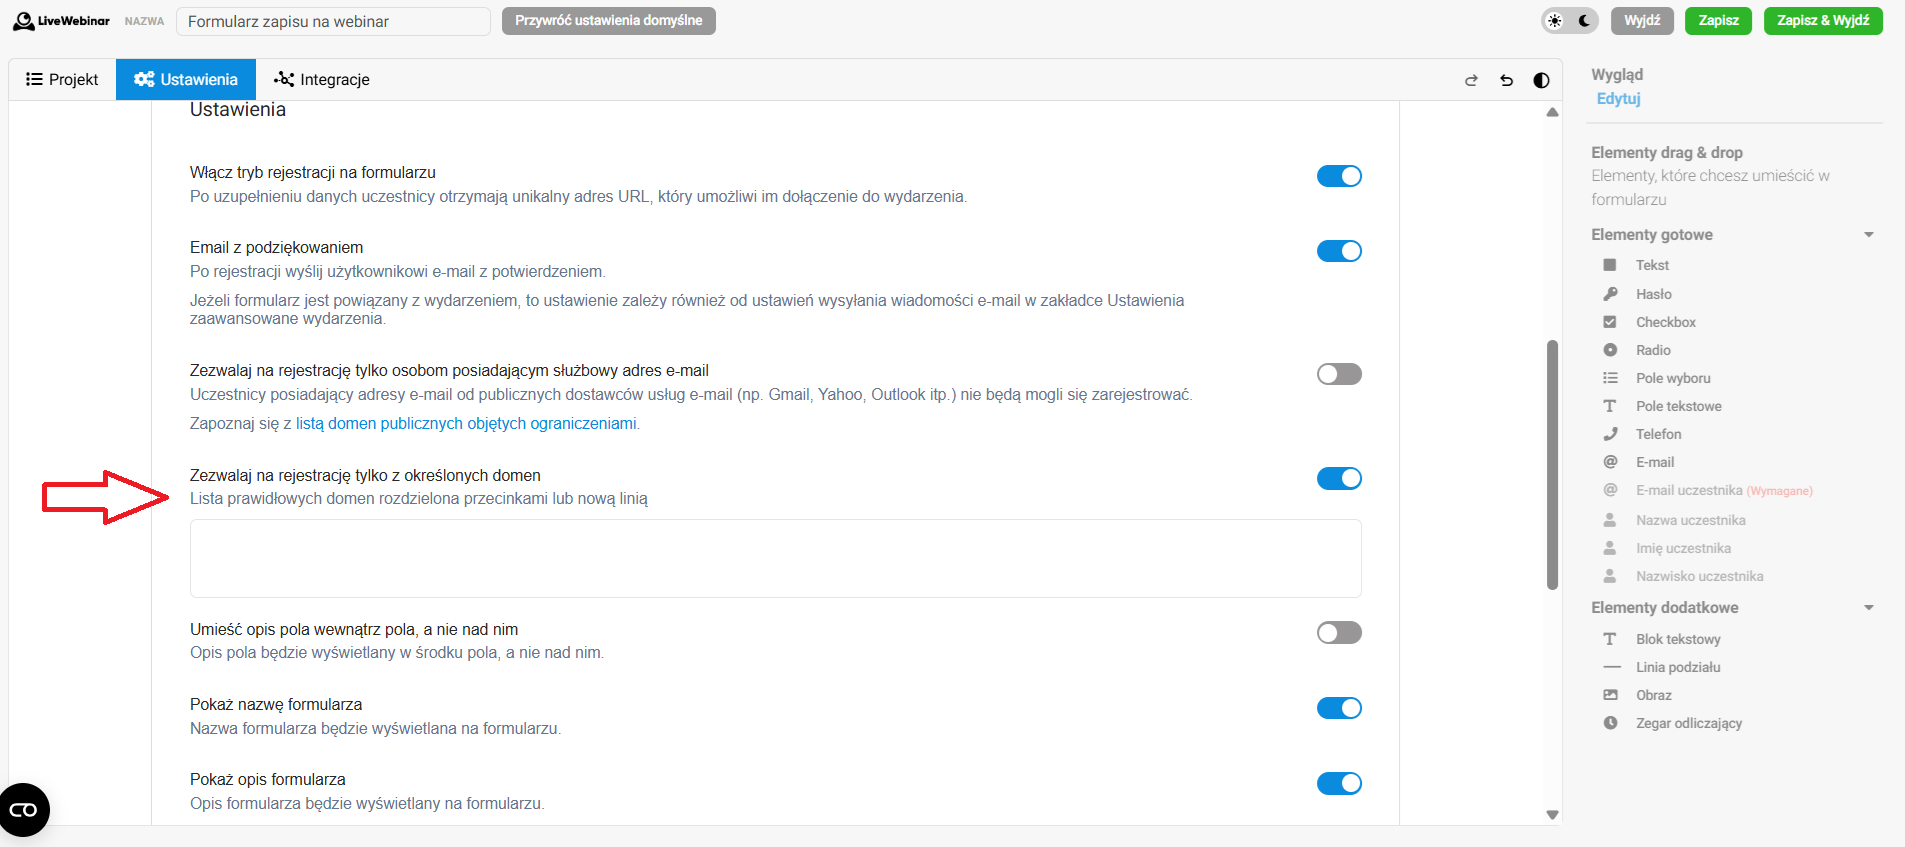Click the undo arrow icon

(1506, 80)
